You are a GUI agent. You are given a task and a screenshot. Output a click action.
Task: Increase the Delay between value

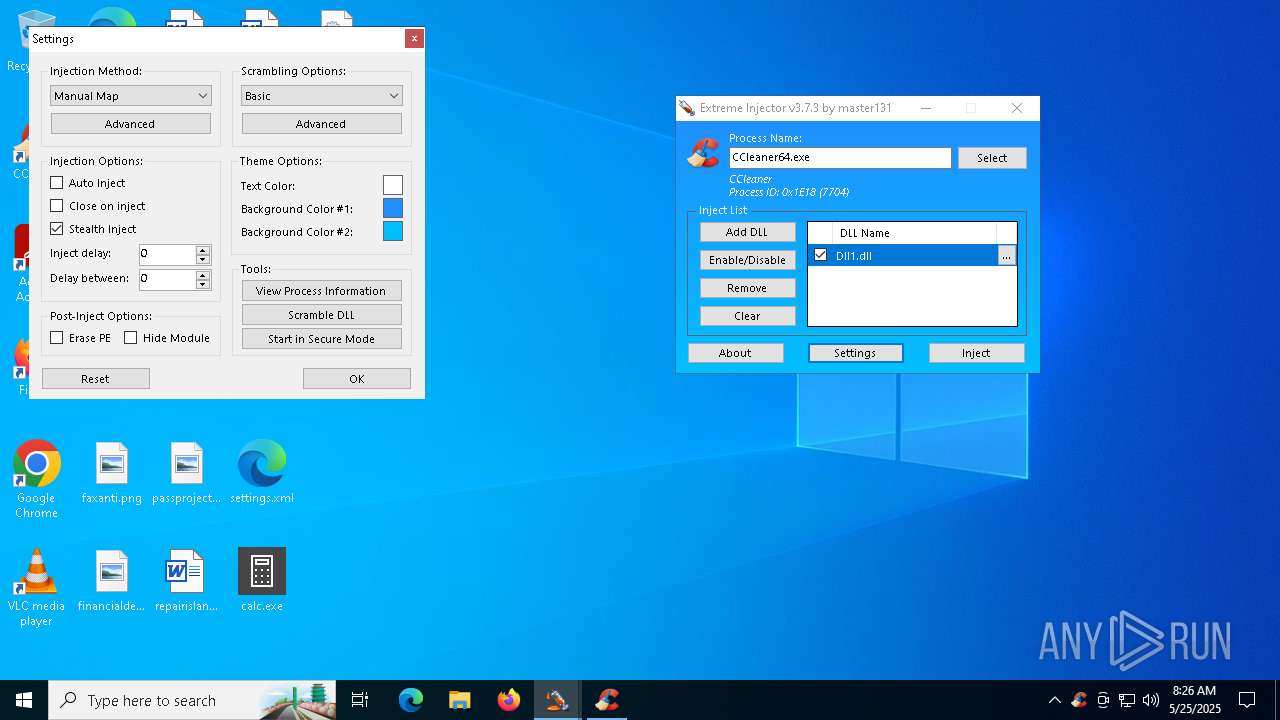click(203, 275)
